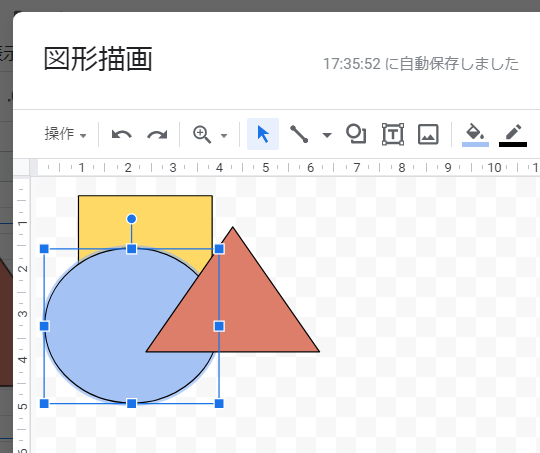Click the undo arrow icon
The width and height of the screenshot is (540, 453).
[122, 134]
